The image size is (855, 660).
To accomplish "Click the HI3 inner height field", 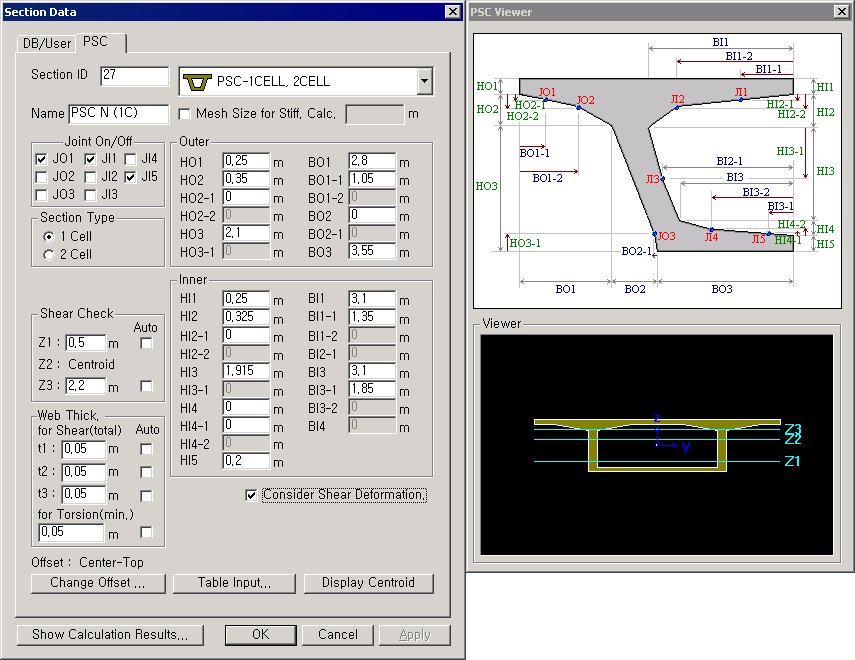I will (x=246, y=371).
